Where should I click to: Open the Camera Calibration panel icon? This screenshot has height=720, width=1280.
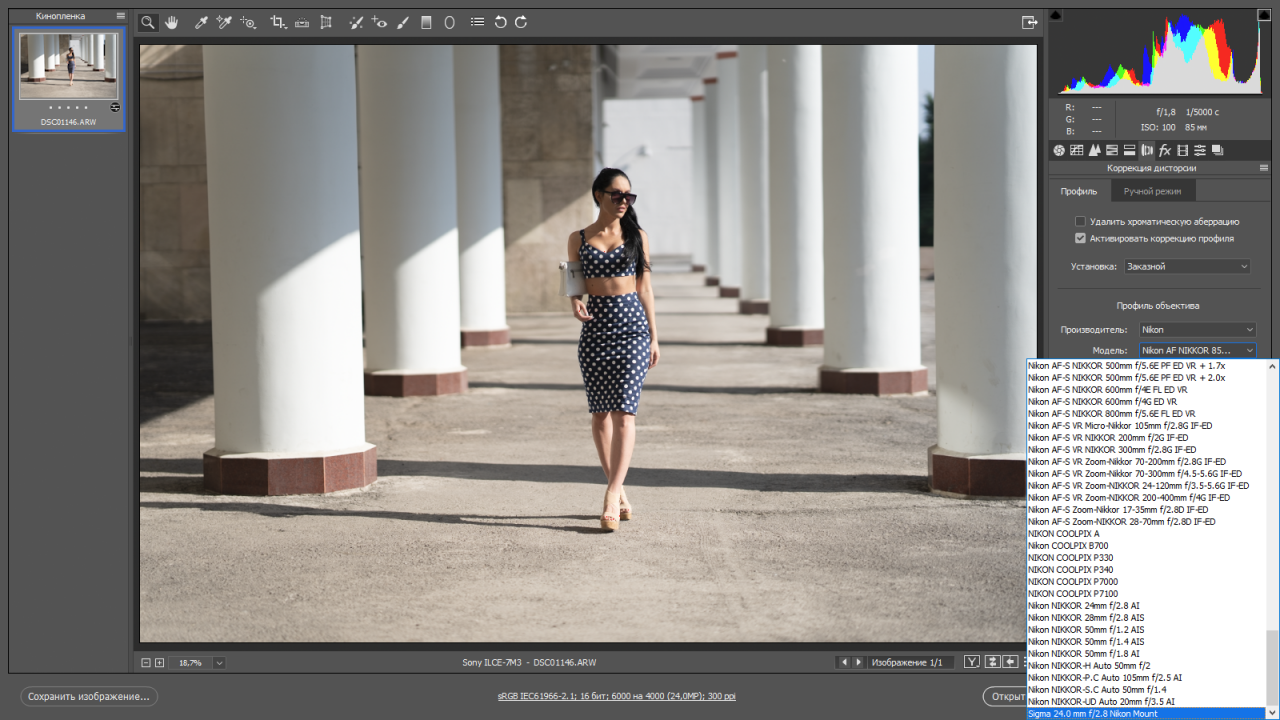(1182, 150)
